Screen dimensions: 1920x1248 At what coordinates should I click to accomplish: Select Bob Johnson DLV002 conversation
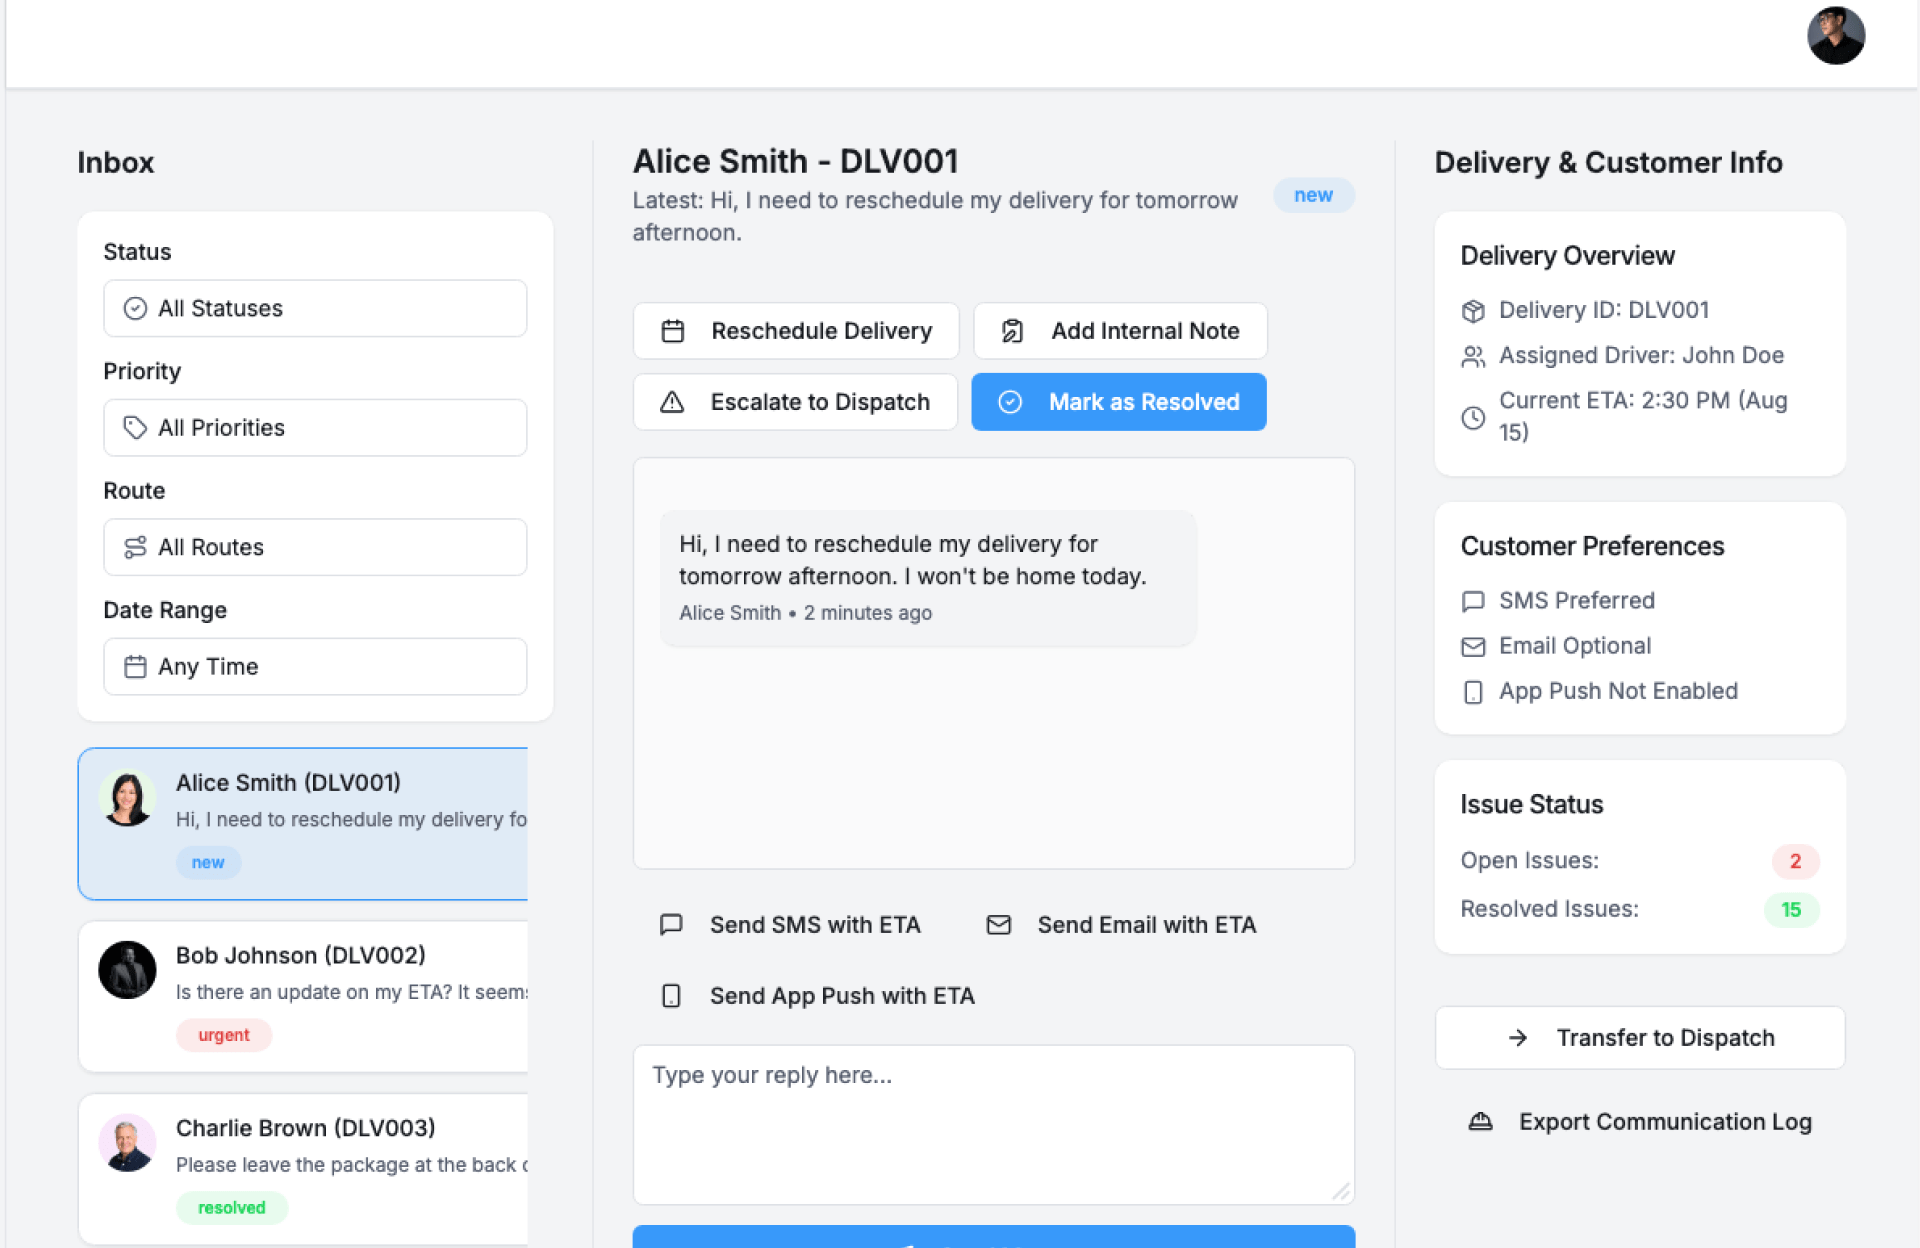304,995
